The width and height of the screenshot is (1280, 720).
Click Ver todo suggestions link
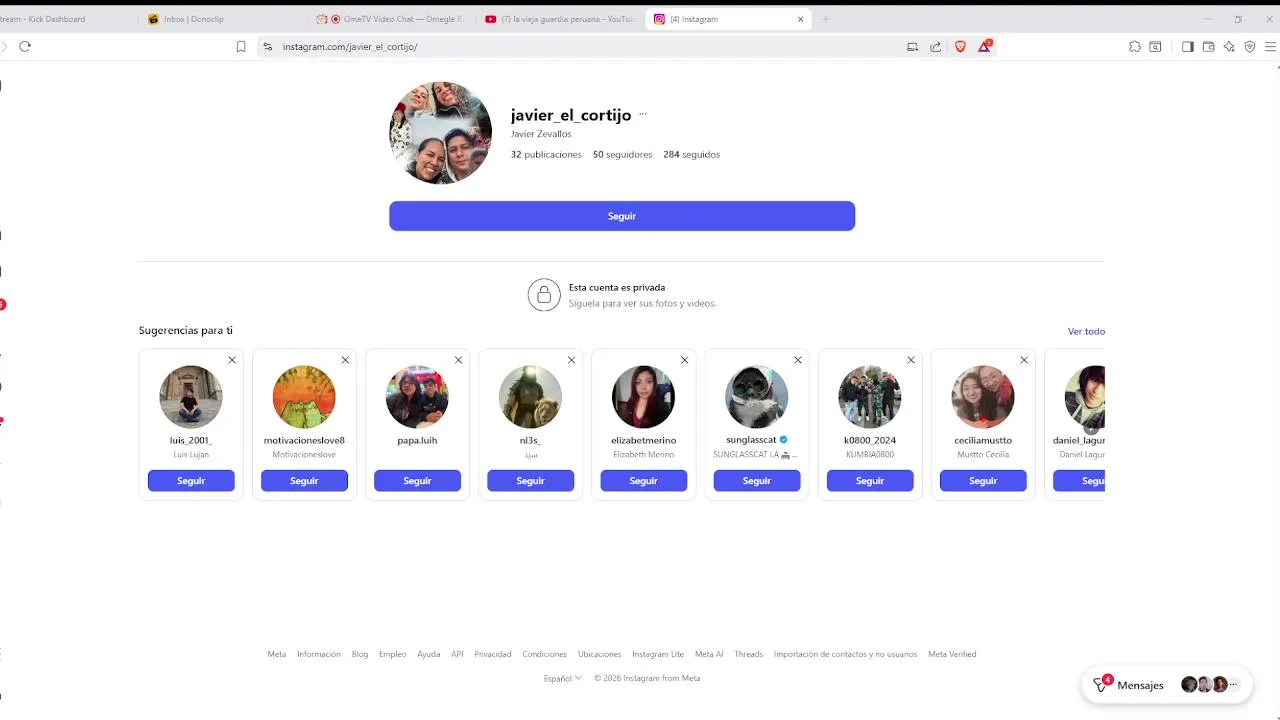tap(1086, 331)
